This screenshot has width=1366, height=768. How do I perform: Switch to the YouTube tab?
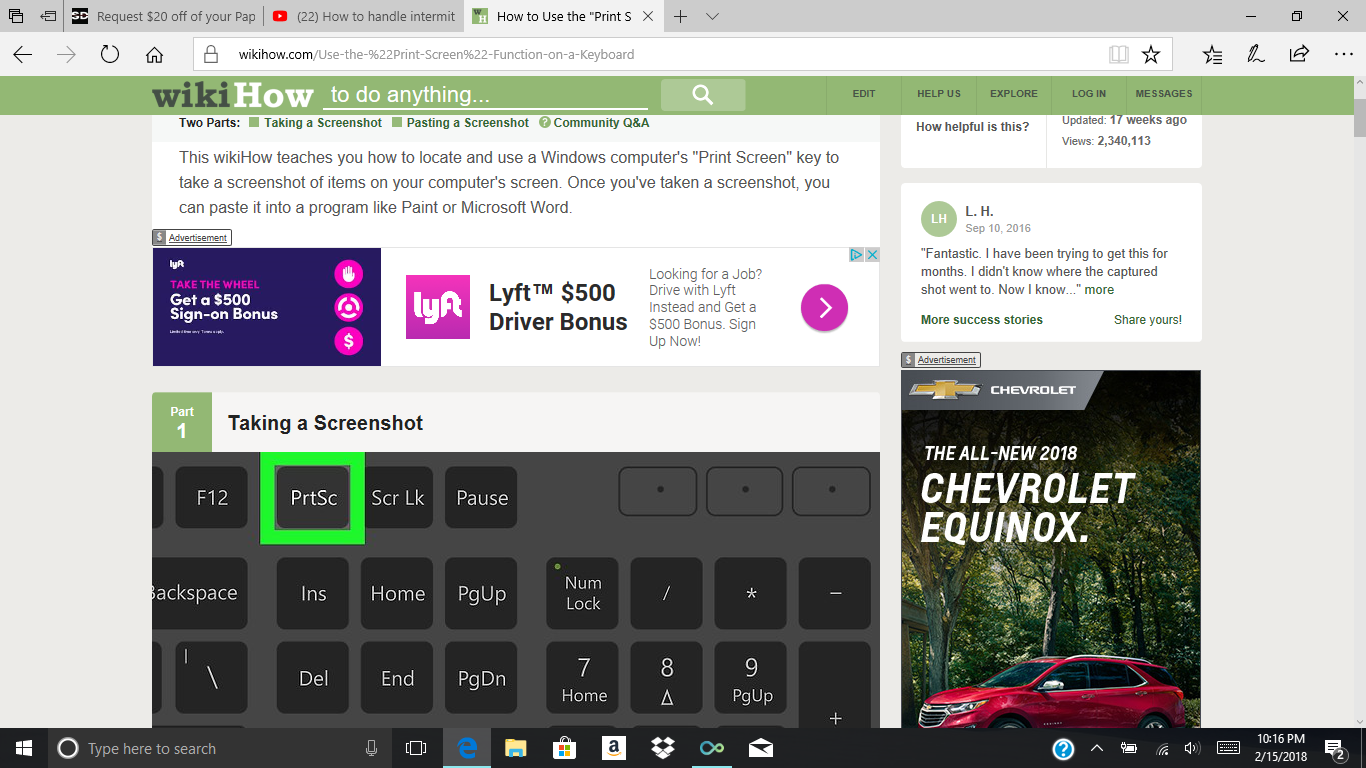pyautogui.click(x=364, y=17)
